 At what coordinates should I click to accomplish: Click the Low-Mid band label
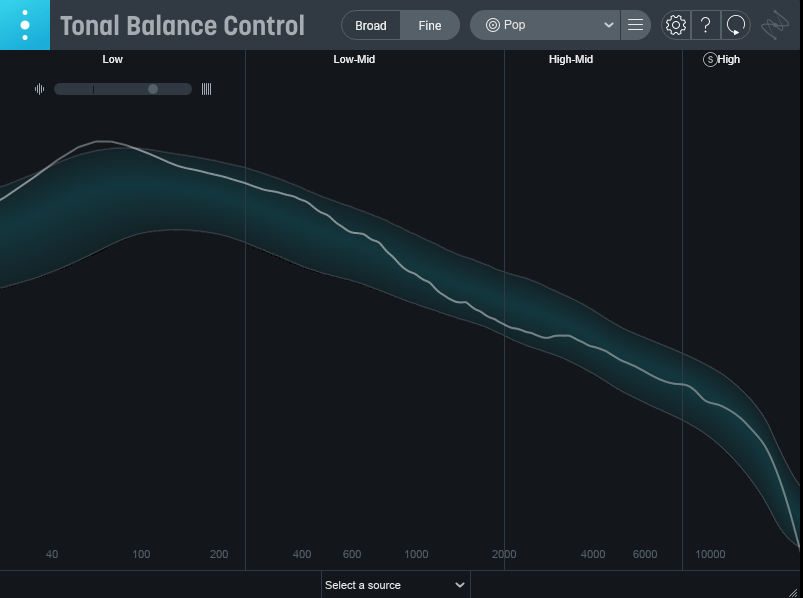[354, 60]
